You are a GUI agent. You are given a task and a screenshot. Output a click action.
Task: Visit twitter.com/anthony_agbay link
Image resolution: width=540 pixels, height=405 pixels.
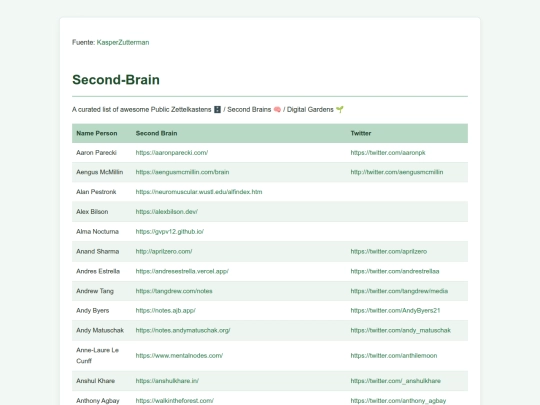click(x=398, y=401)
